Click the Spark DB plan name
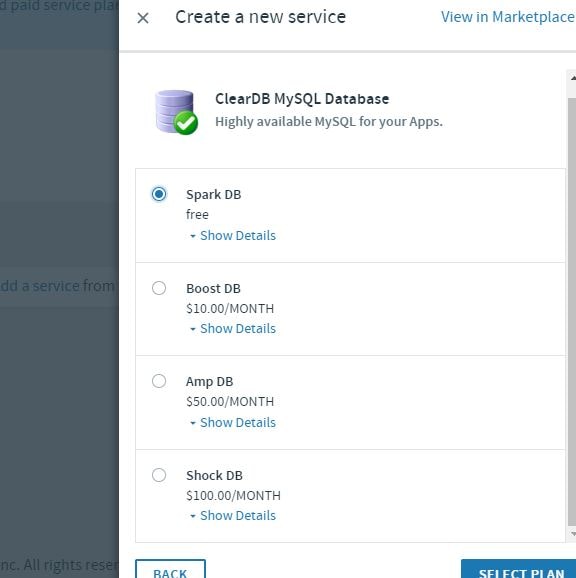576x578 pixels. (213, 194)
